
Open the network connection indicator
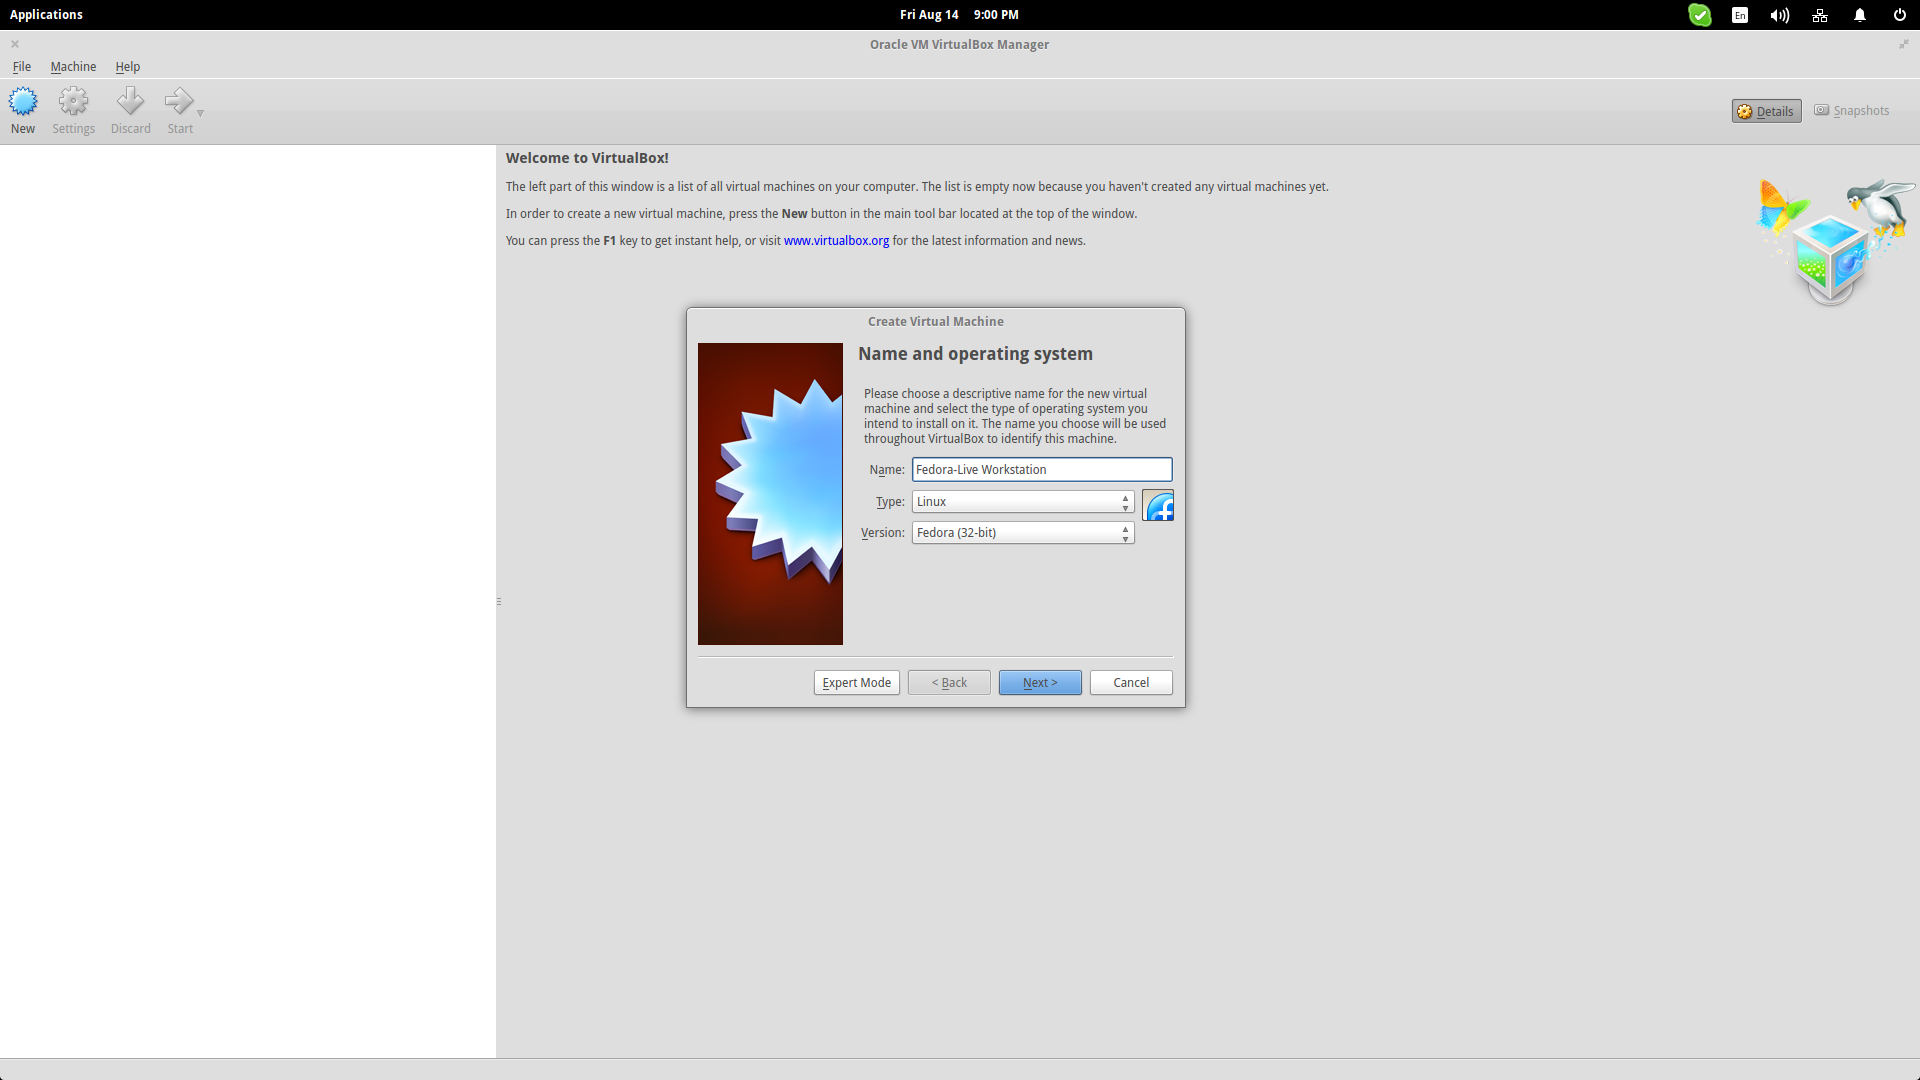[x=1820, y=15]
